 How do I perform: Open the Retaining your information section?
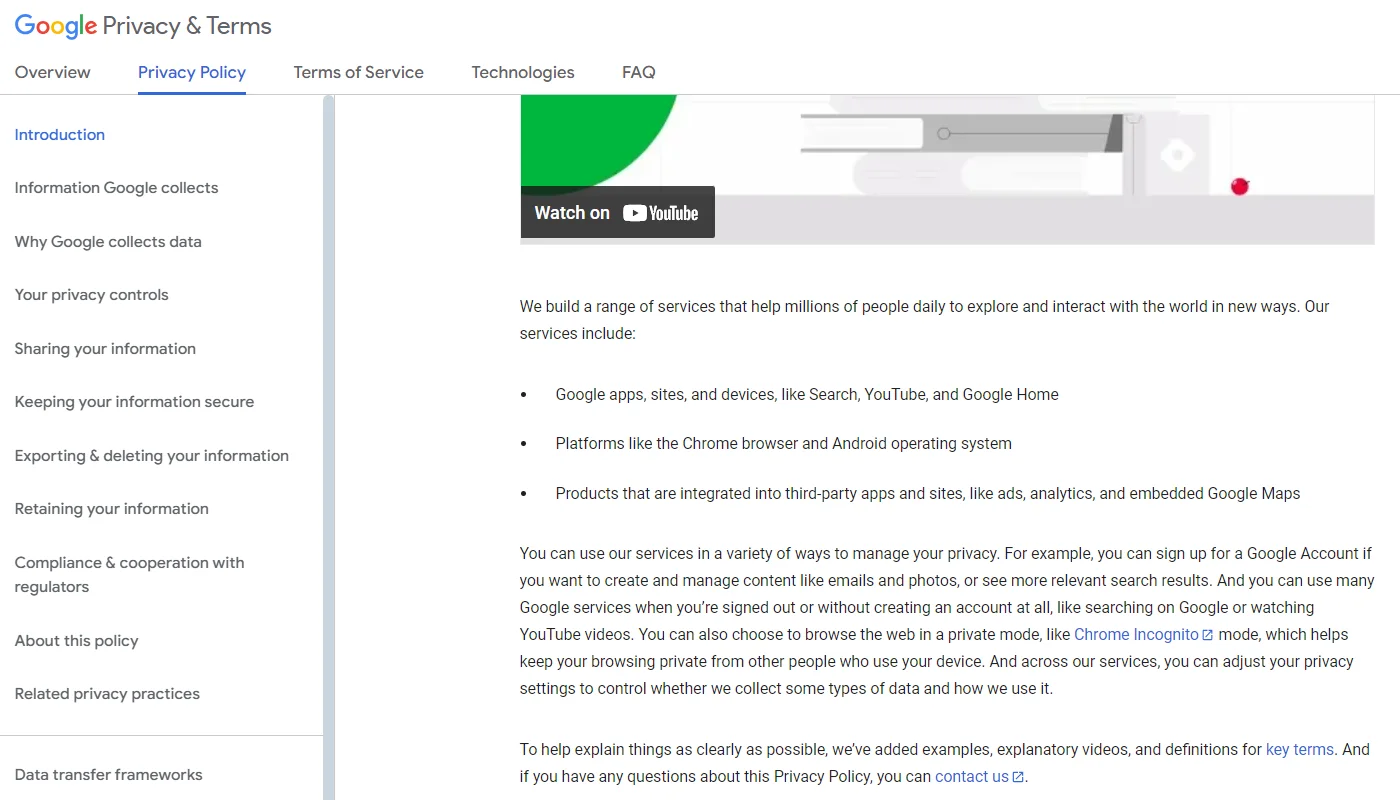click(x=110, y=508)
